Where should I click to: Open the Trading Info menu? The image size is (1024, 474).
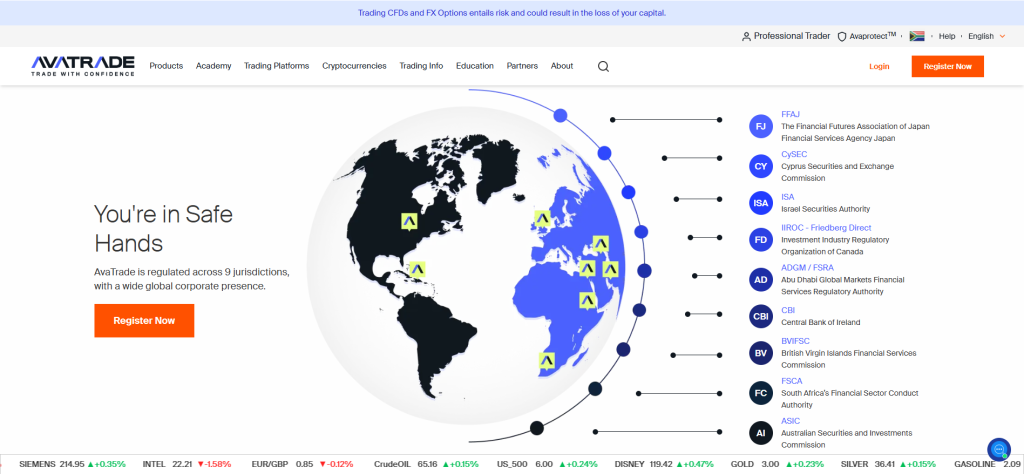pyautogui.click(x=421, y=66)
